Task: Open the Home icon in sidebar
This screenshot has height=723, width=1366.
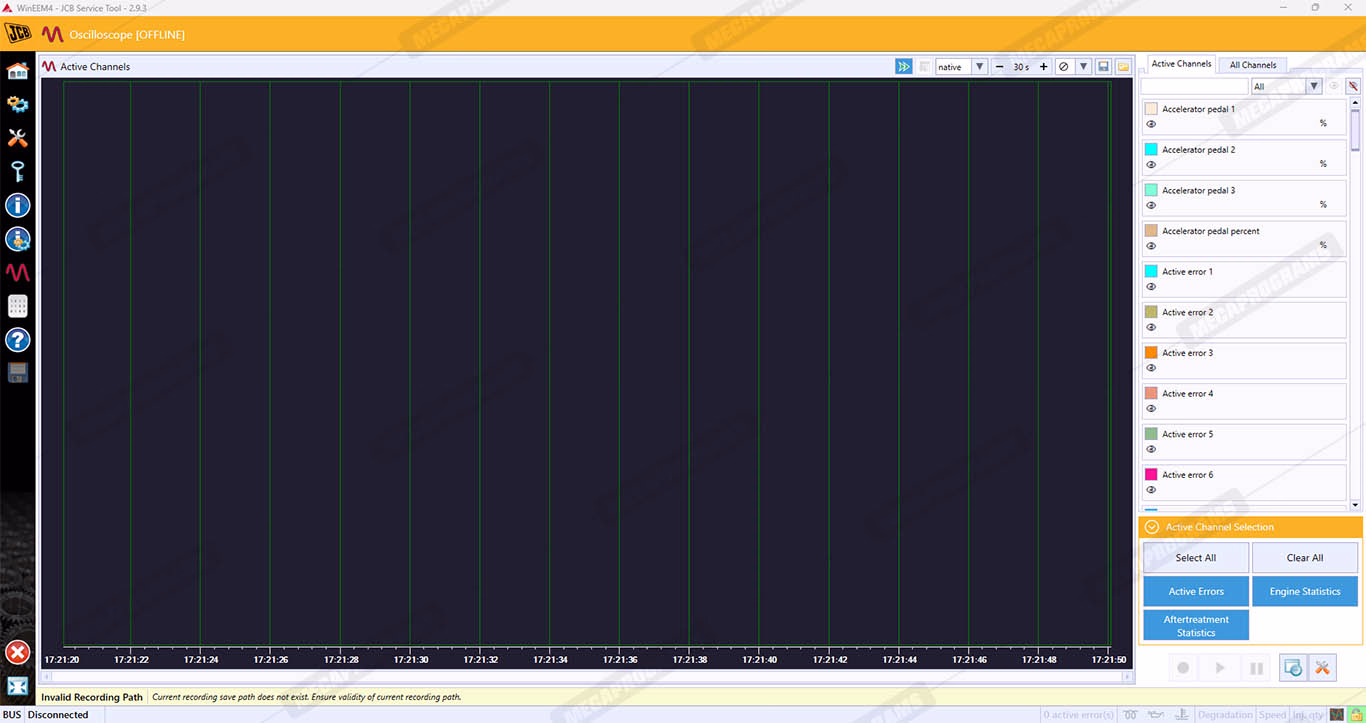Action: click(17, 71)
